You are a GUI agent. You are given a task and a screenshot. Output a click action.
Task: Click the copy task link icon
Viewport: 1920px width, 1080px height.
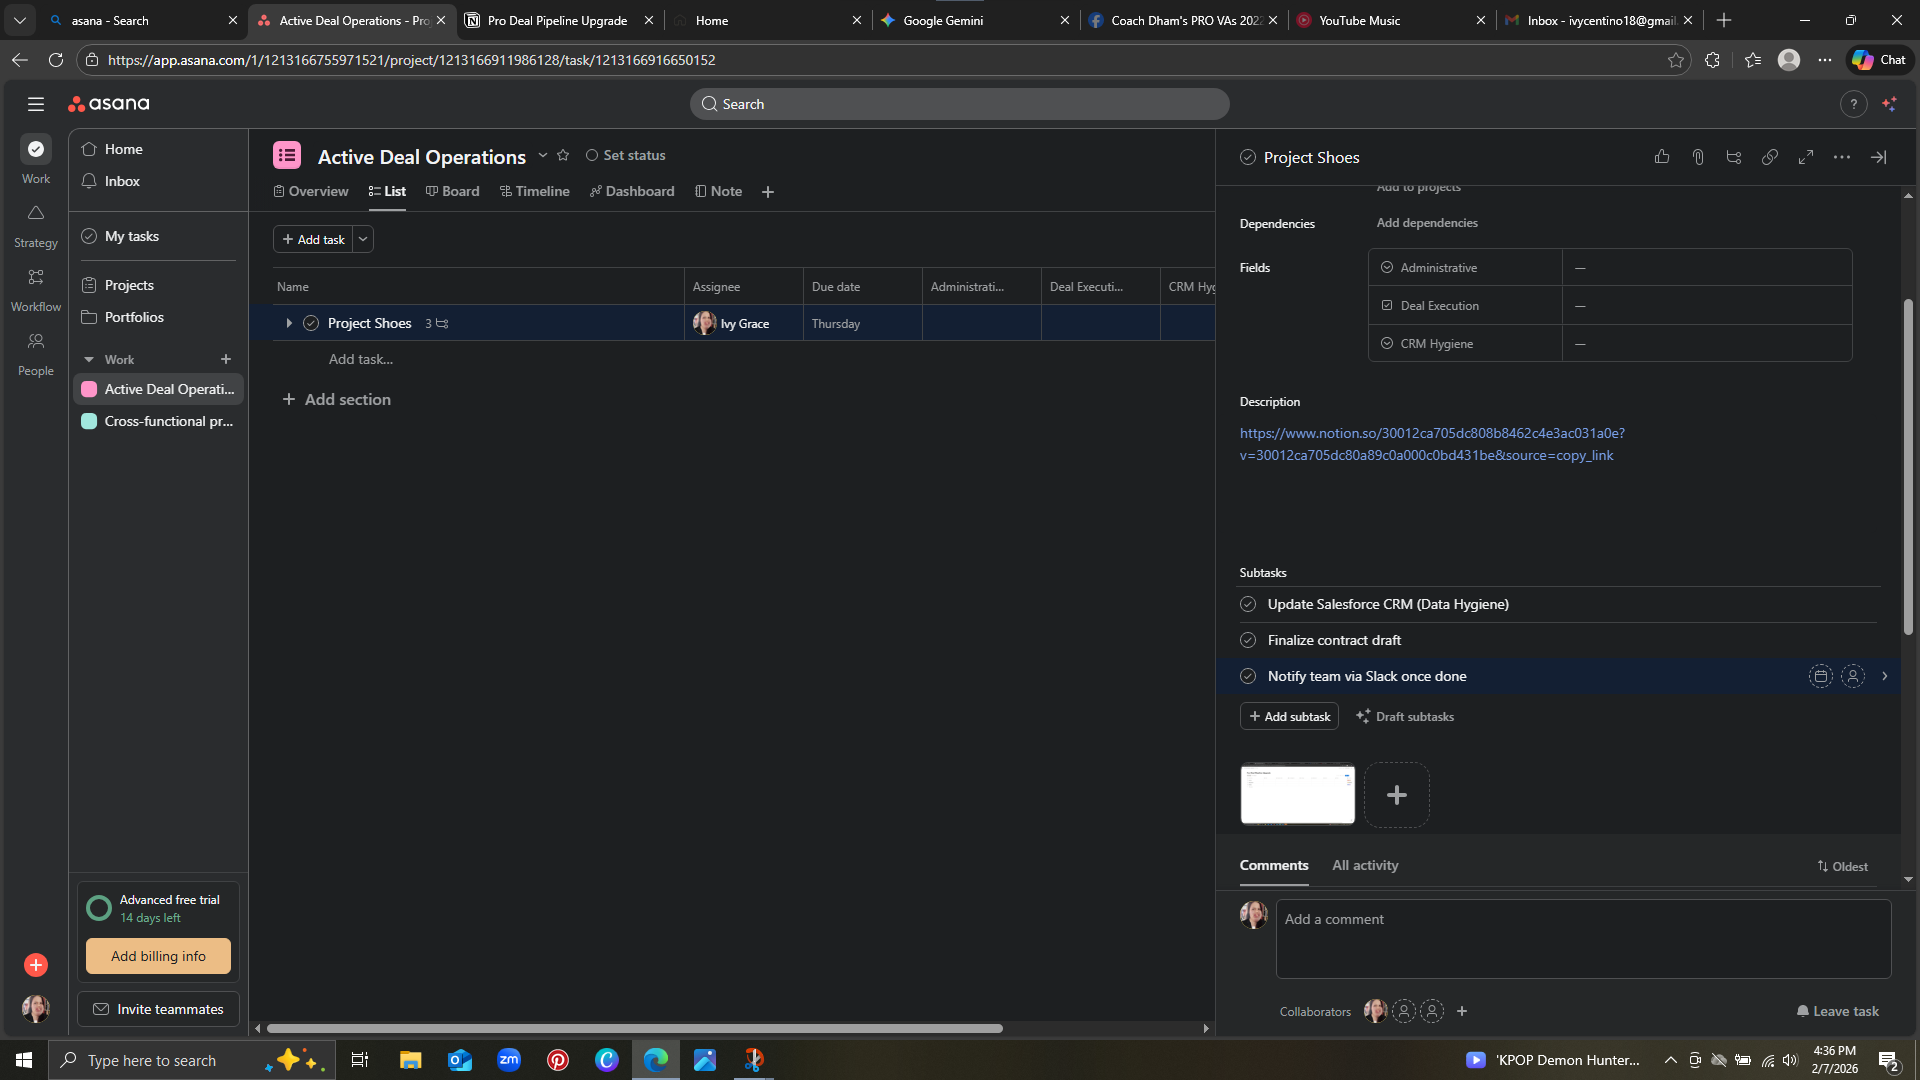coord(1770,157)
